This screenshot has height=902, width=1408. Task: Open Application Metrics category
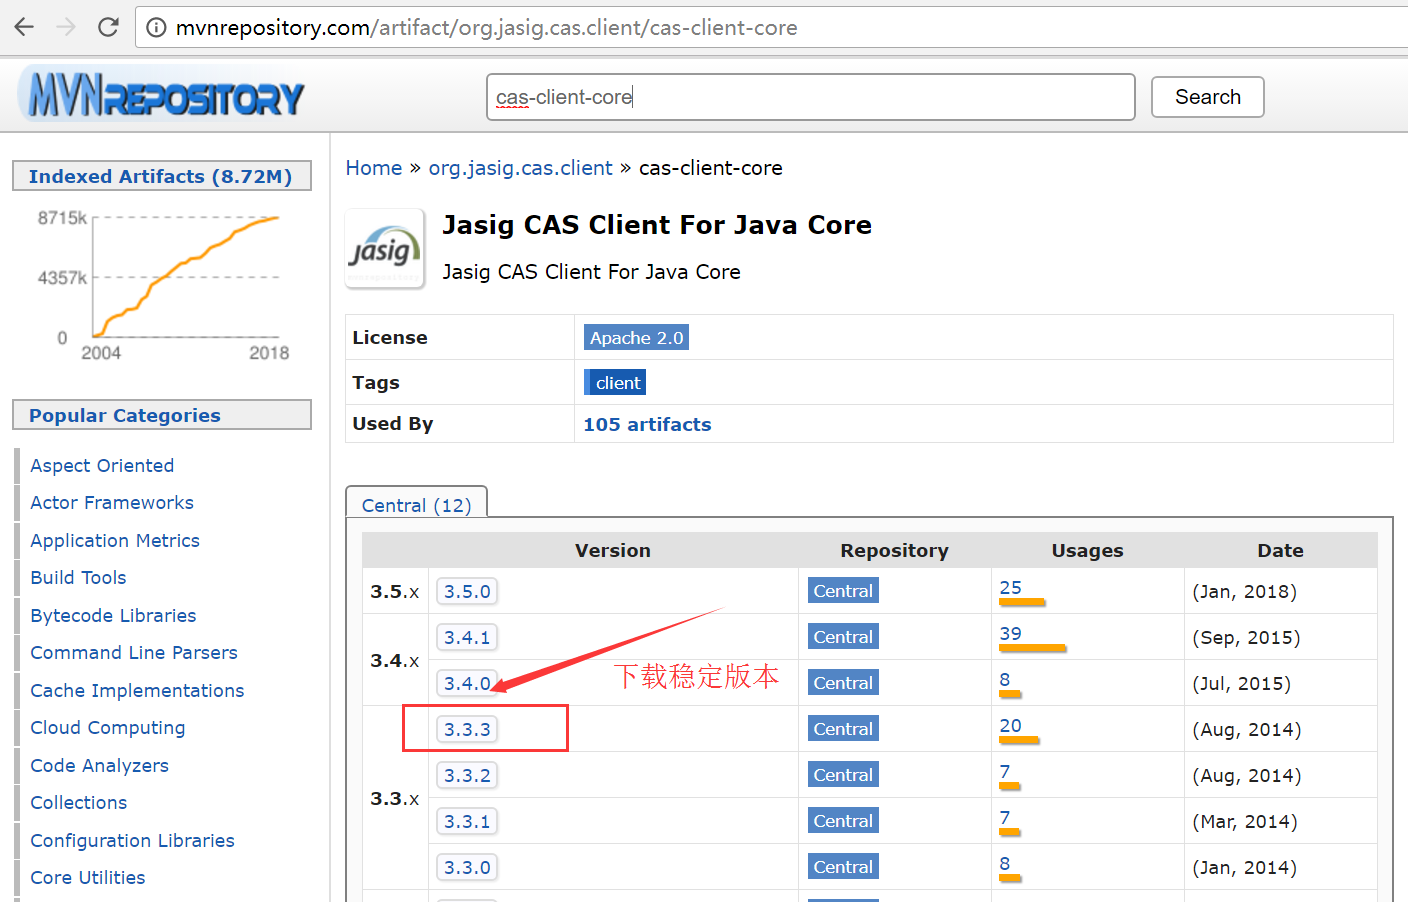point(115,540)
